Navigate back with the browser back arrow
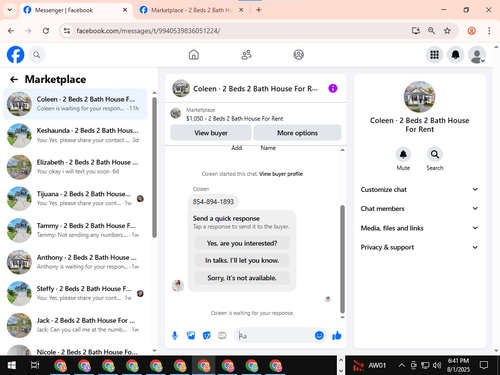 11,31
